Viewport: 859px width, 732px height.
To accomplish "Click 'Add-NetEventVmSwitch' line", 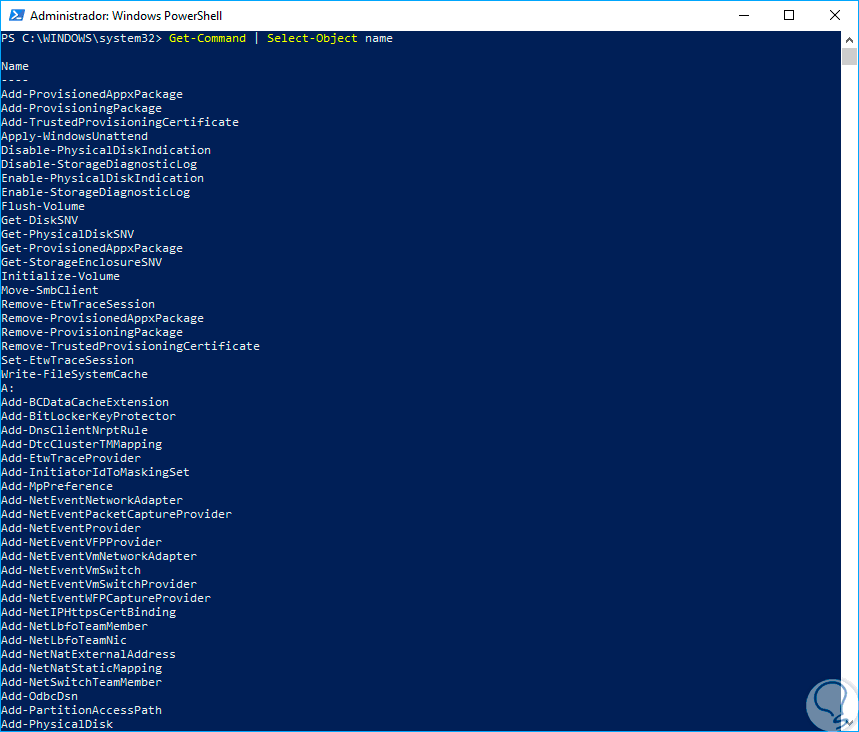I will (71, 570).
